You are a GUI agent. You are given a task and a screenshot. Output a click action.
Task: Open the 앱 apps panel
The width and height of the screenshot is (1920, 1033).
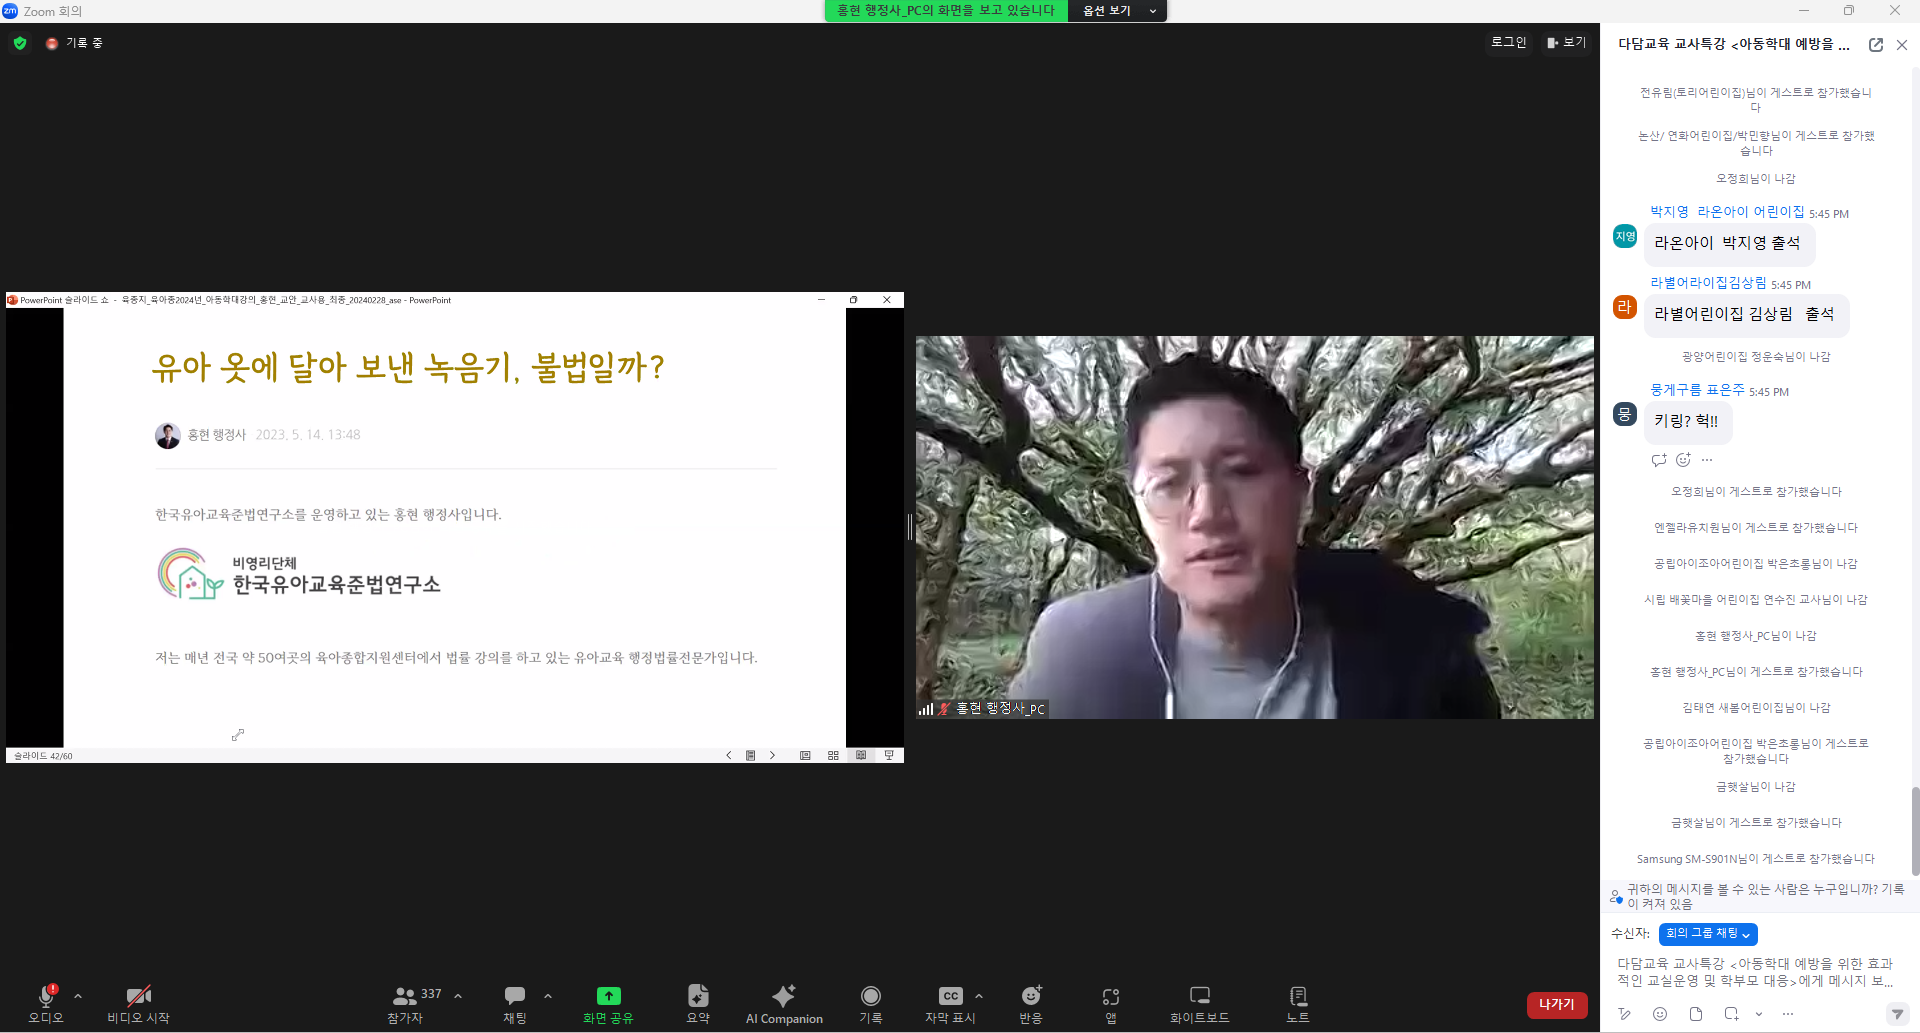pyautogui.click(x=1110, y=1003)
